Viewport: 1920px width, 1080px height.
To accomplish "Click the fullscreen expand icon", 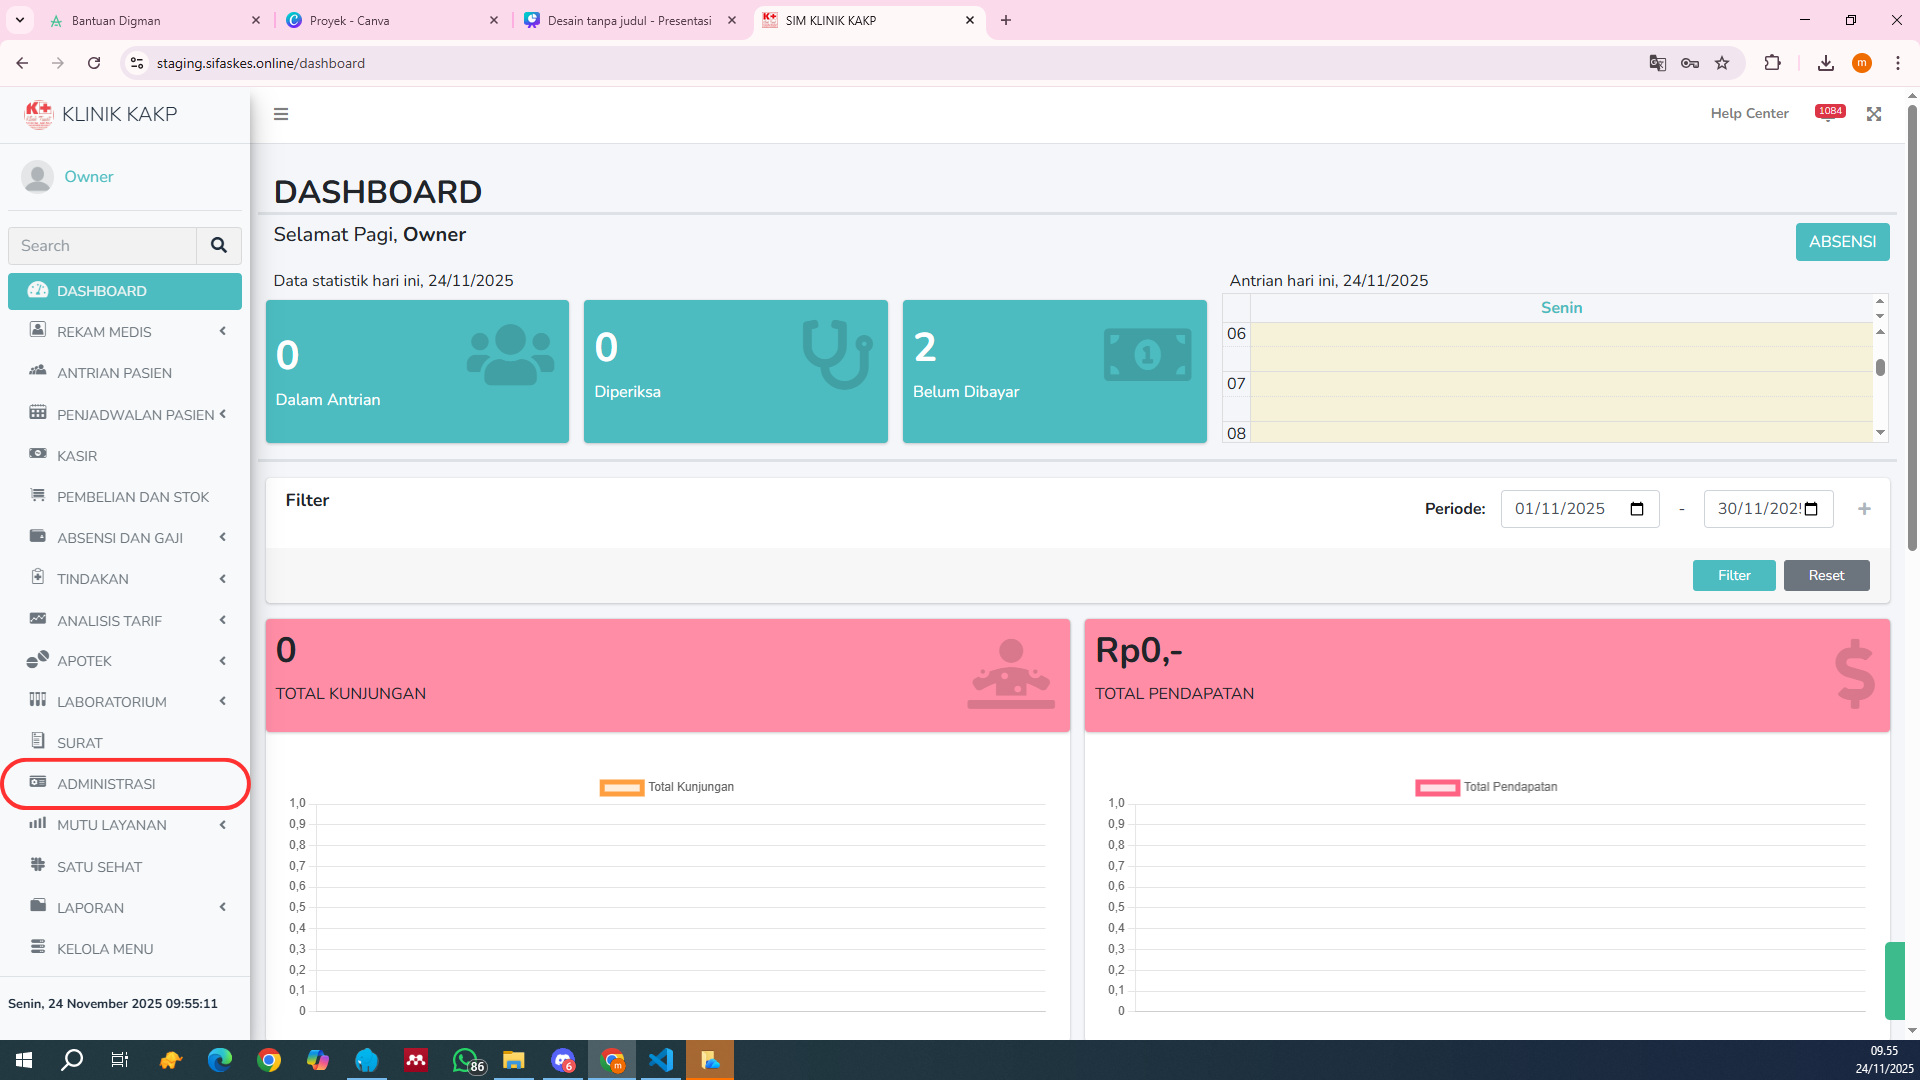I will pyautogui.click(x=1874, y=114).
